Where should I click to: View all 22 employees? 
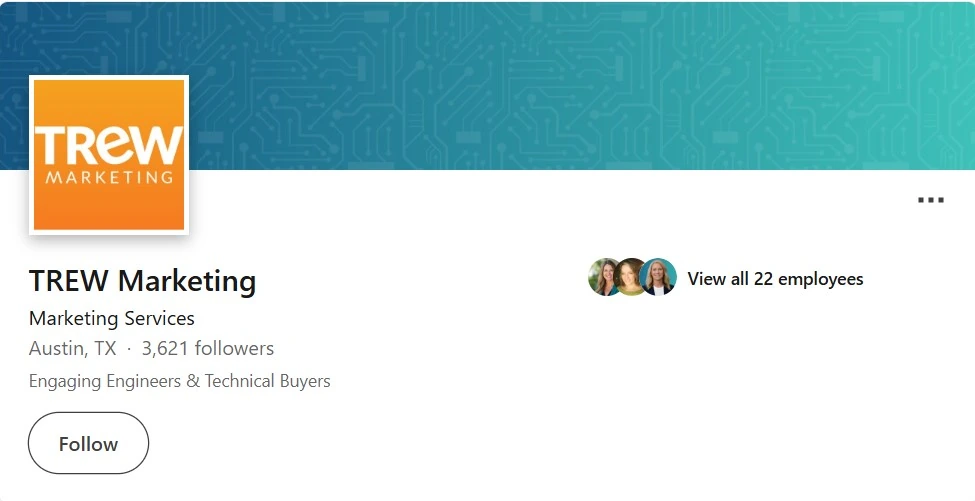[x=775, y=278]
